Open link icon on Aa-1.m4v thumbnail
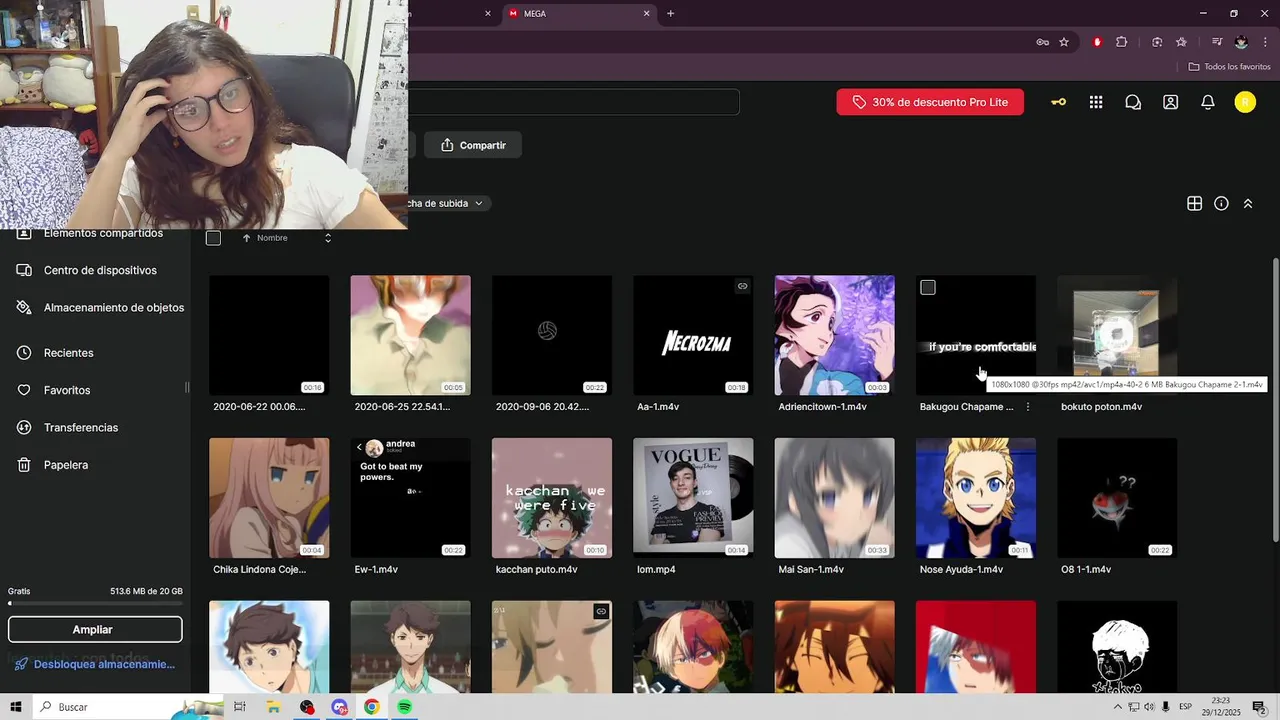Screen dimensions: 1280x720 [x=742, y=286]
